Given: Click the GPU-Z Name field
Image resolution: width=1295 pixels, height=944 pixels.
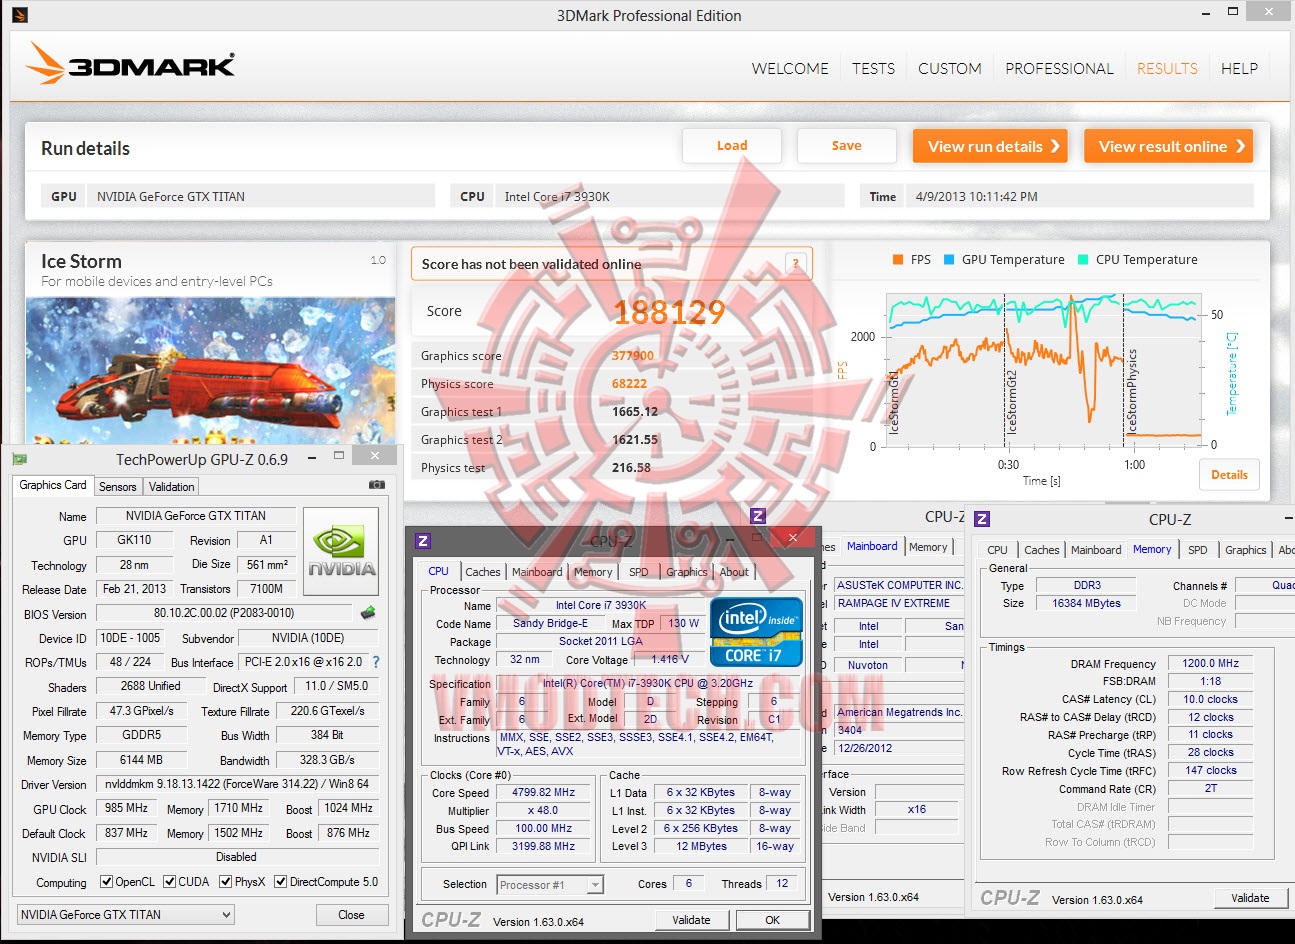Looking at the screenshot, I should pyautogui.click(x=196, y=516).
